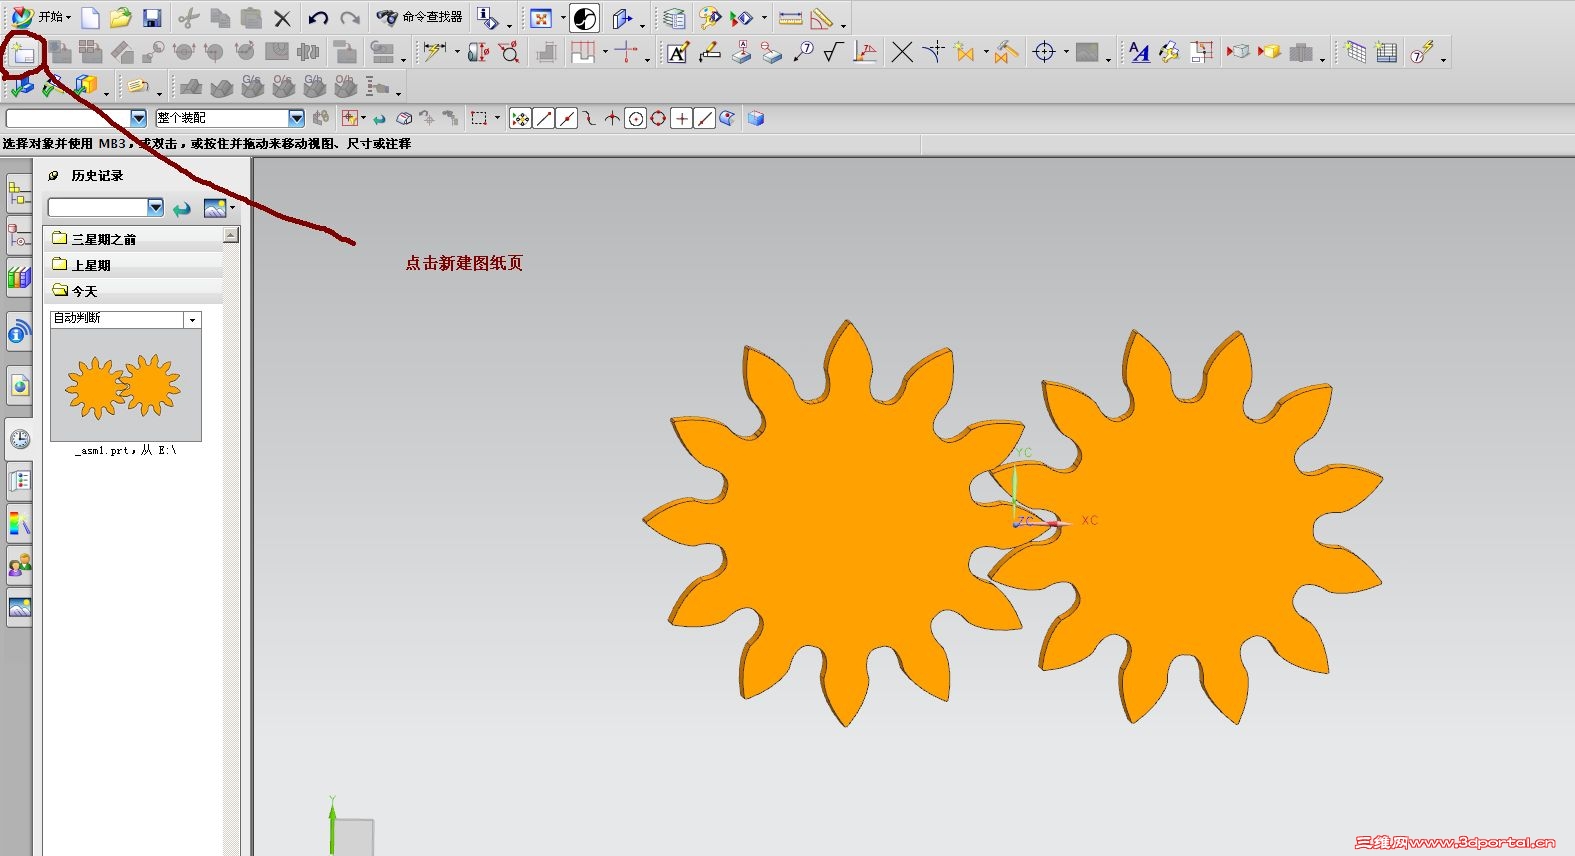Viewport: 1575px width, 856px height.
Task: Switch to the History clock tab
Action: click(19, 439)
